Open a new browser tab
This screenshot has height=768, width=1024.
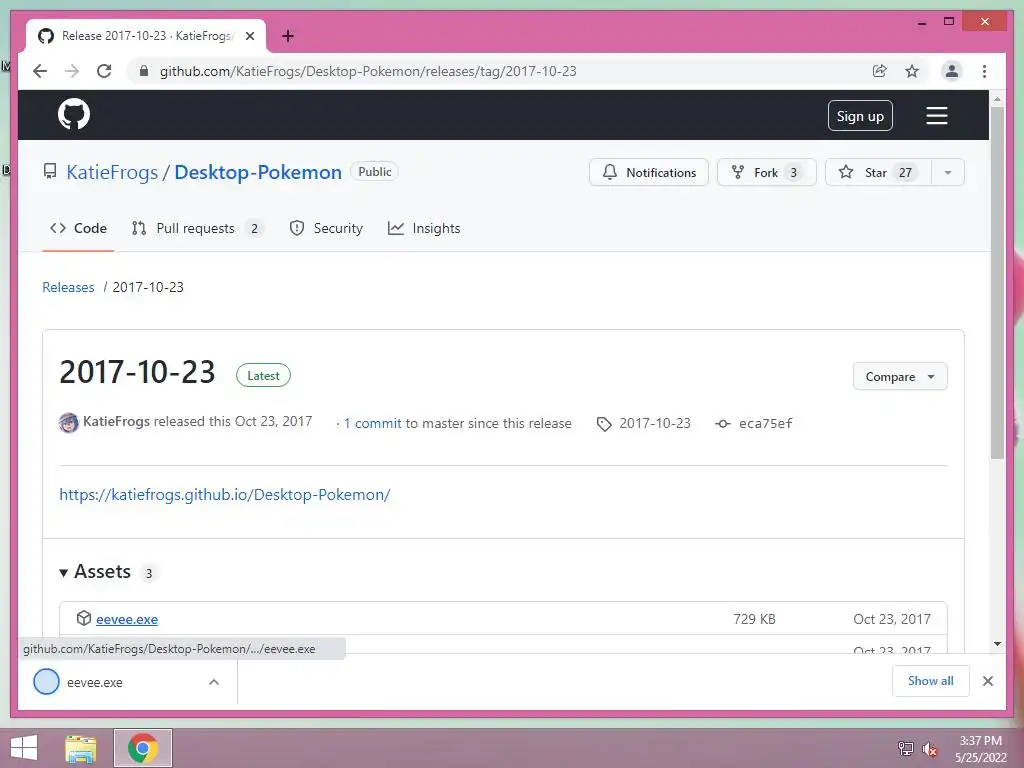[288, 36]
